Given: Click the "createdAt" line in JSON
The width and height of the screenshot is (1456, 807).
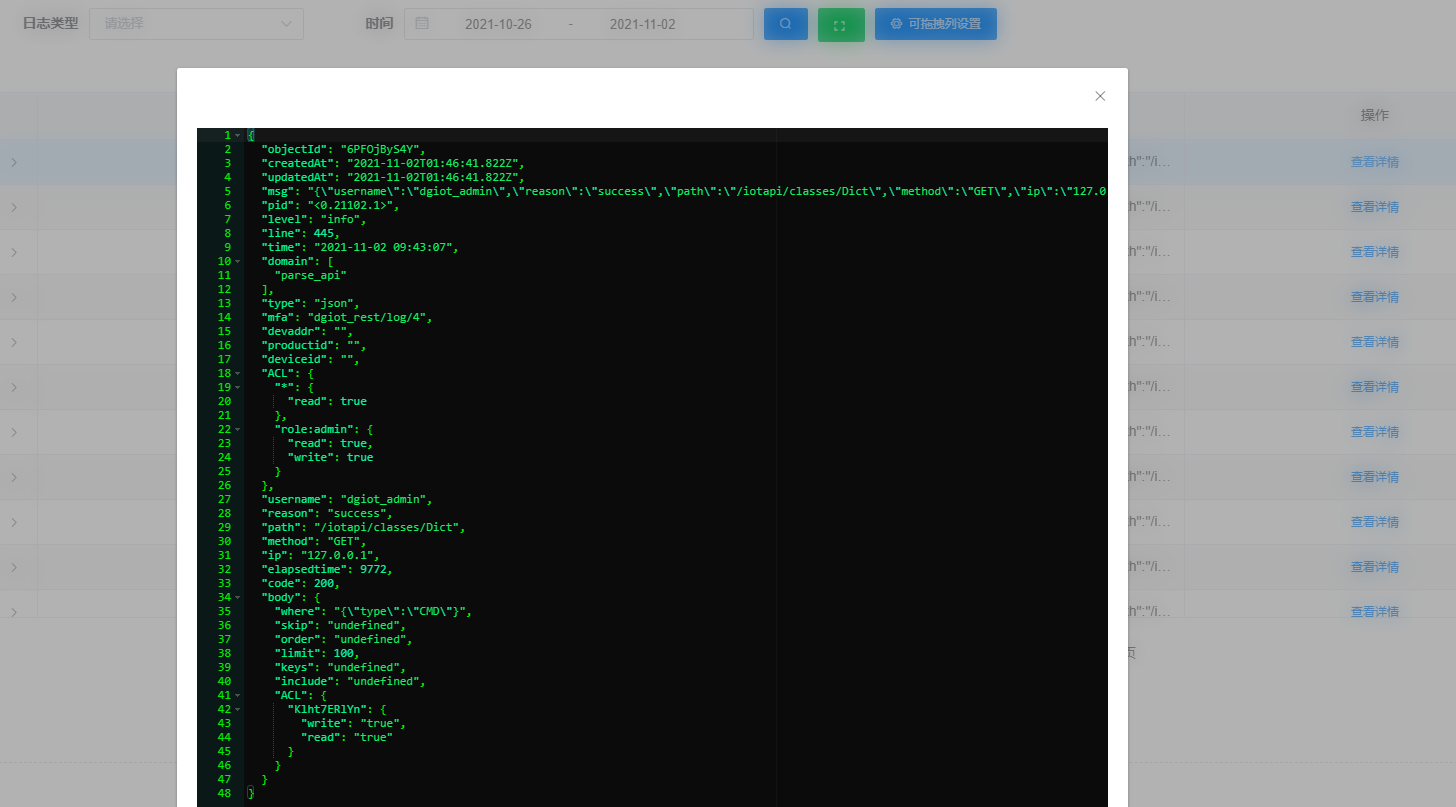Looking at the screenshot, I should click(x=393, y=163).
